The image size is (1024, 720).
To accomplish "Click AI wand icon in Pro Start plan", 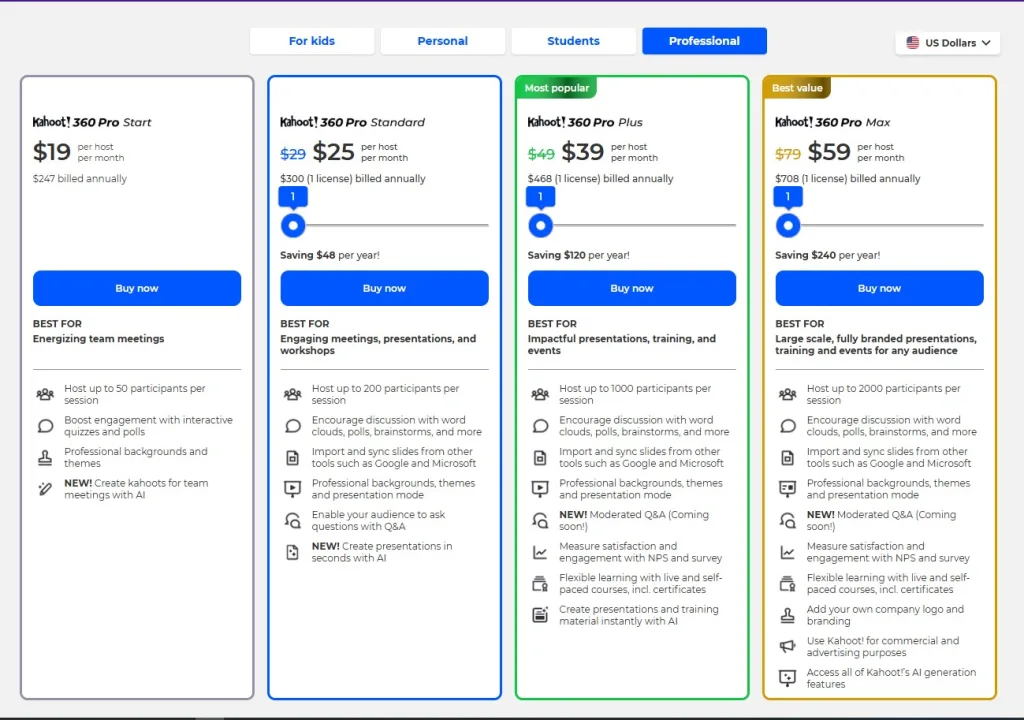I will 45,489.
